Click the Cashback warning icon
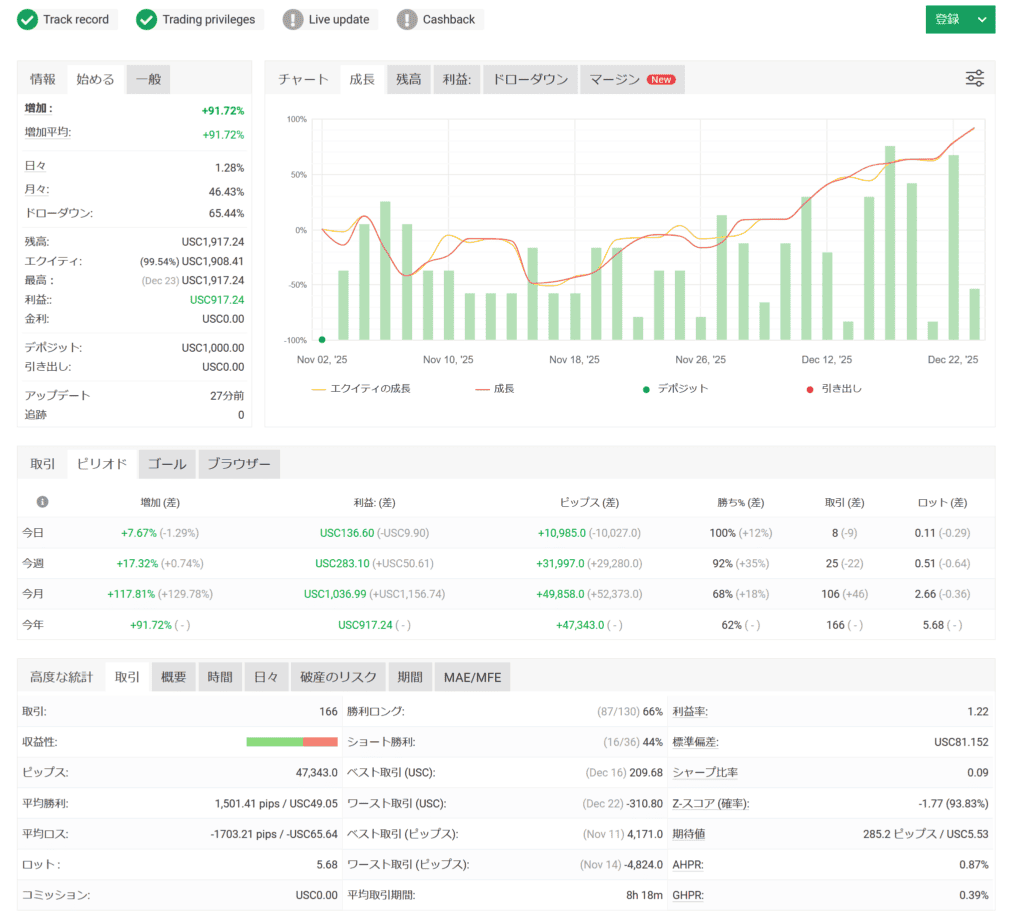 (407, 20)
